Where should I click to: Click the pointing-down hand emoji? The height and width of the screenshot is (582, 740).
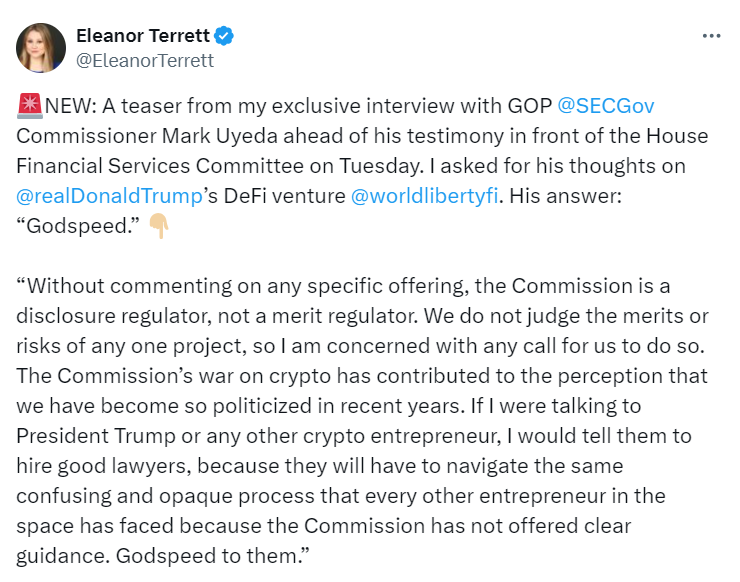(159, 228)
